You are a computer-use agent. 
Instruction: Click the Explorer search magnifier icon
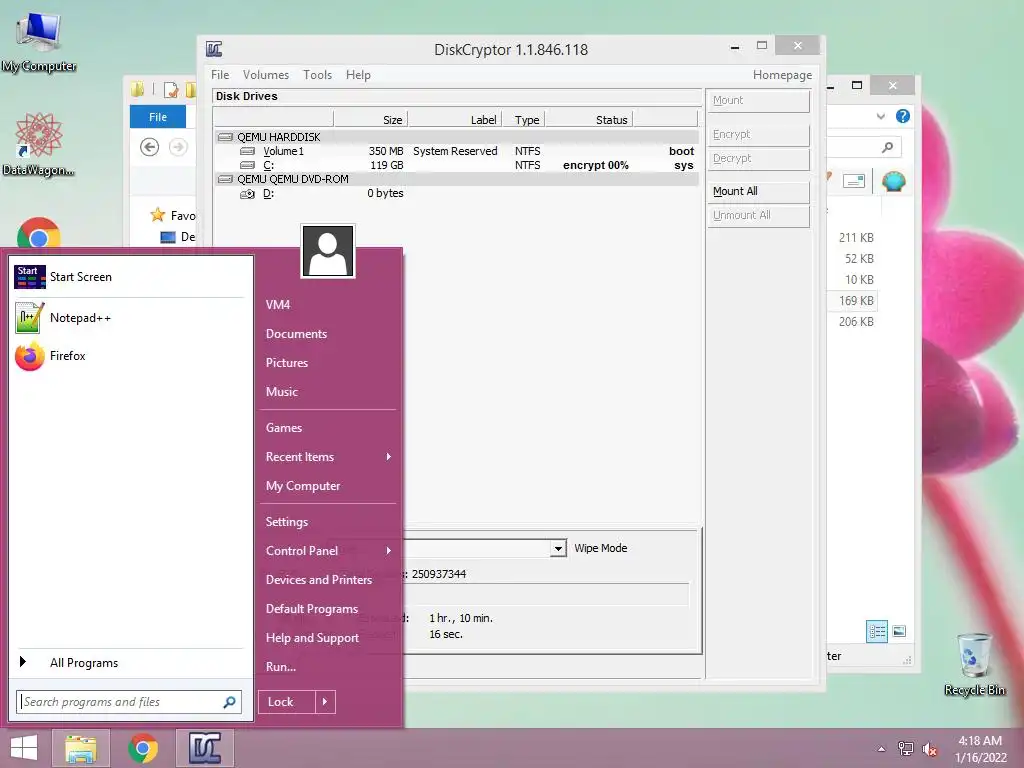click(887, 148)
